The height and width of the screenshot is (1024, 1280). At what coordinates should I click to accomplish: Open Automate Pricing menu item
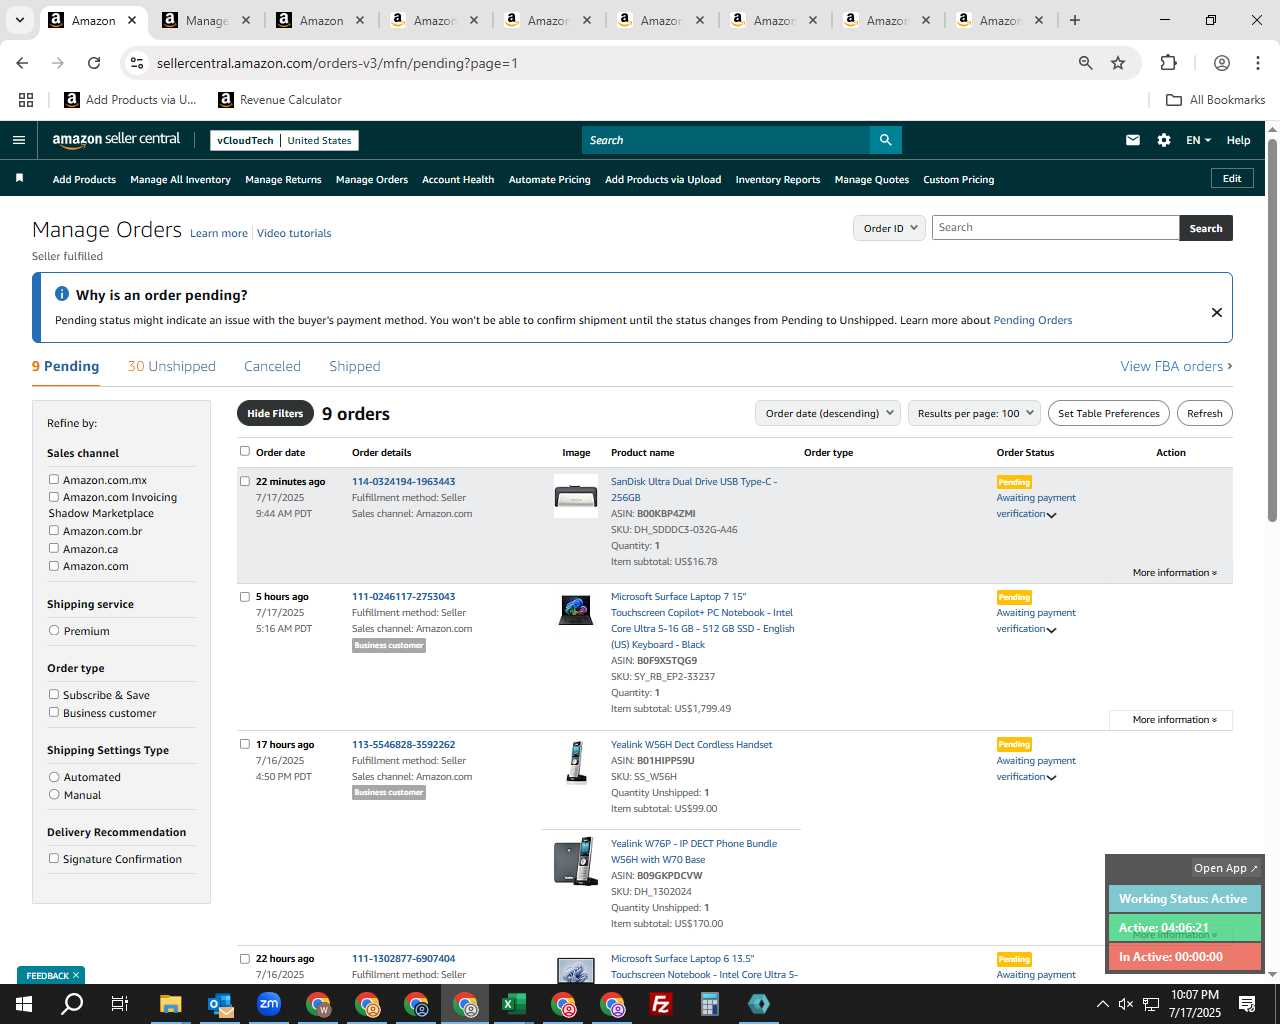549,179
